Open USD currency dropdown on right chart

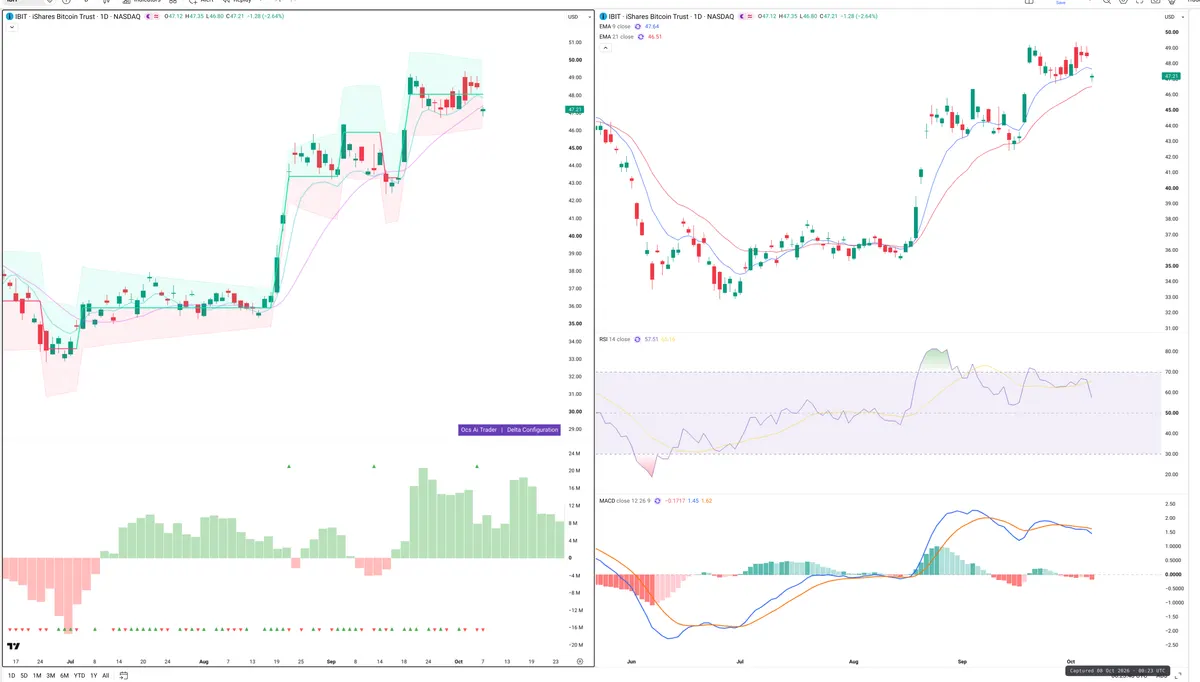1172,17
